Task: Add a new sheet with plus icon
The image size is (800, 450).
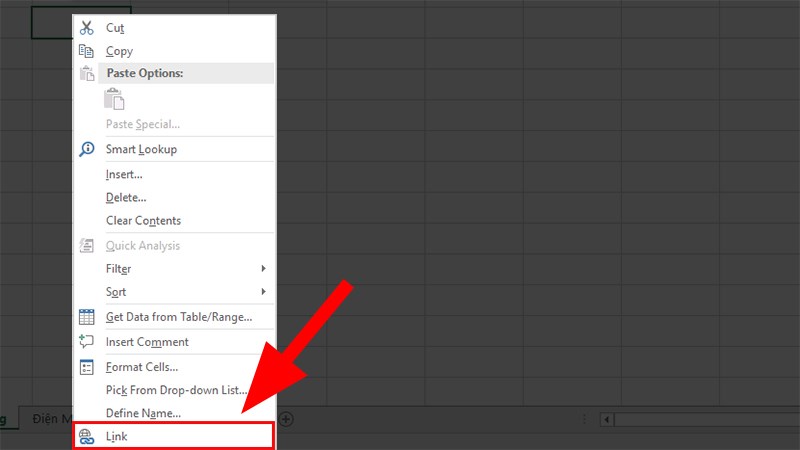Action: click(286, 419)
